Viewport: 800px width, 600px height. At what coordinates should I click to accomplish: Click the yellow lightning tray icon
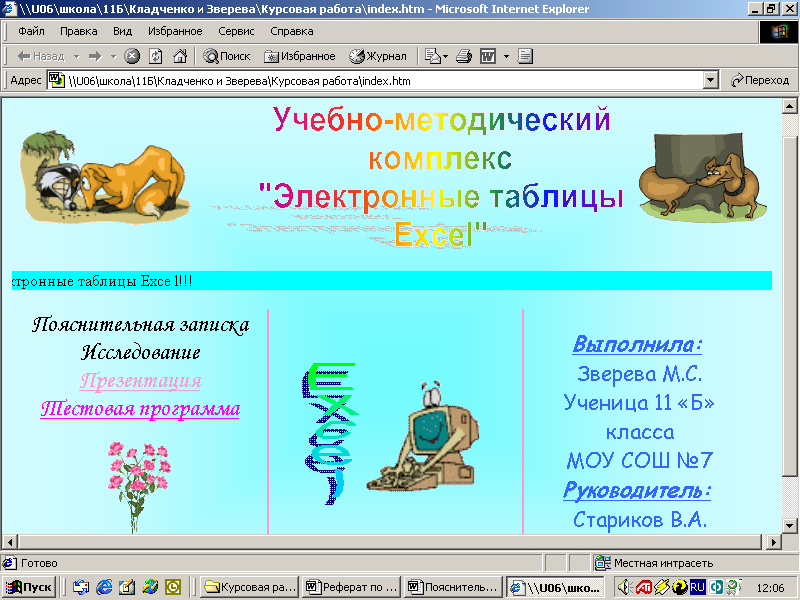pyautogui.click(x=661, y=588)
